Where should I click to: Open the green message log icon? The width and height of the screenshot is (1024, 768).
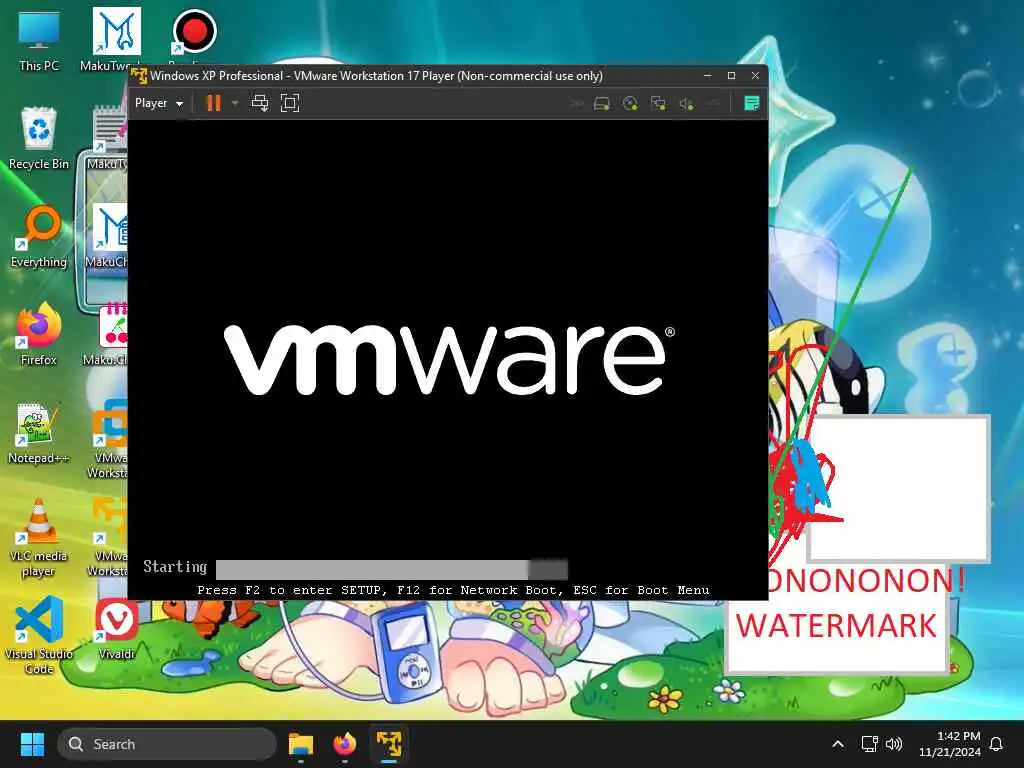pyautogui.click(x=752, y=103)
